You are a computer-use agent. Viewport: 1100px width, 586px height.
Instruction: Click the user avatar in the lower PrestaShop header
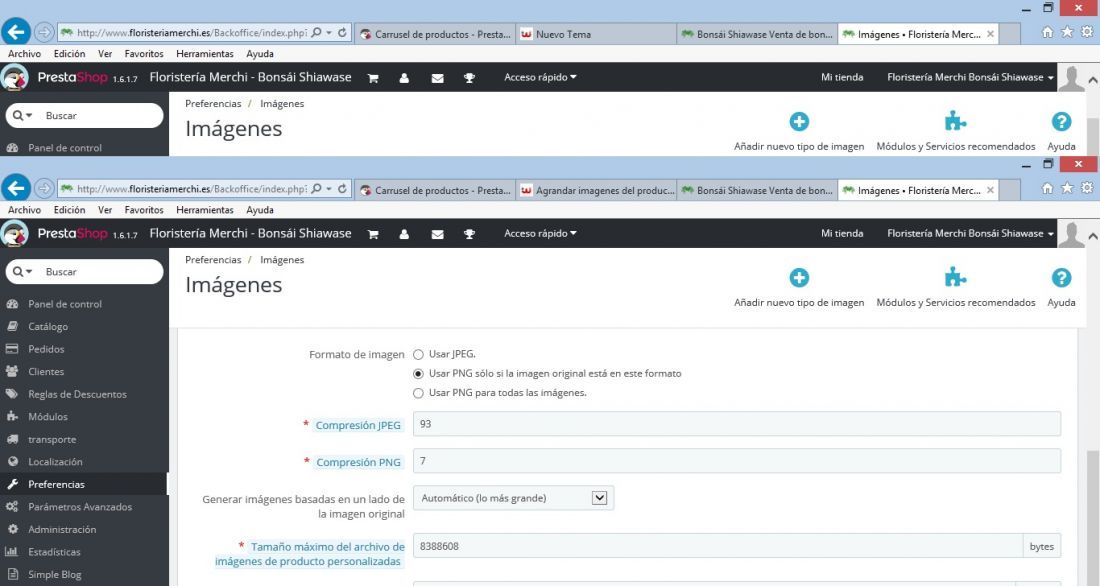pos(1071,234)
